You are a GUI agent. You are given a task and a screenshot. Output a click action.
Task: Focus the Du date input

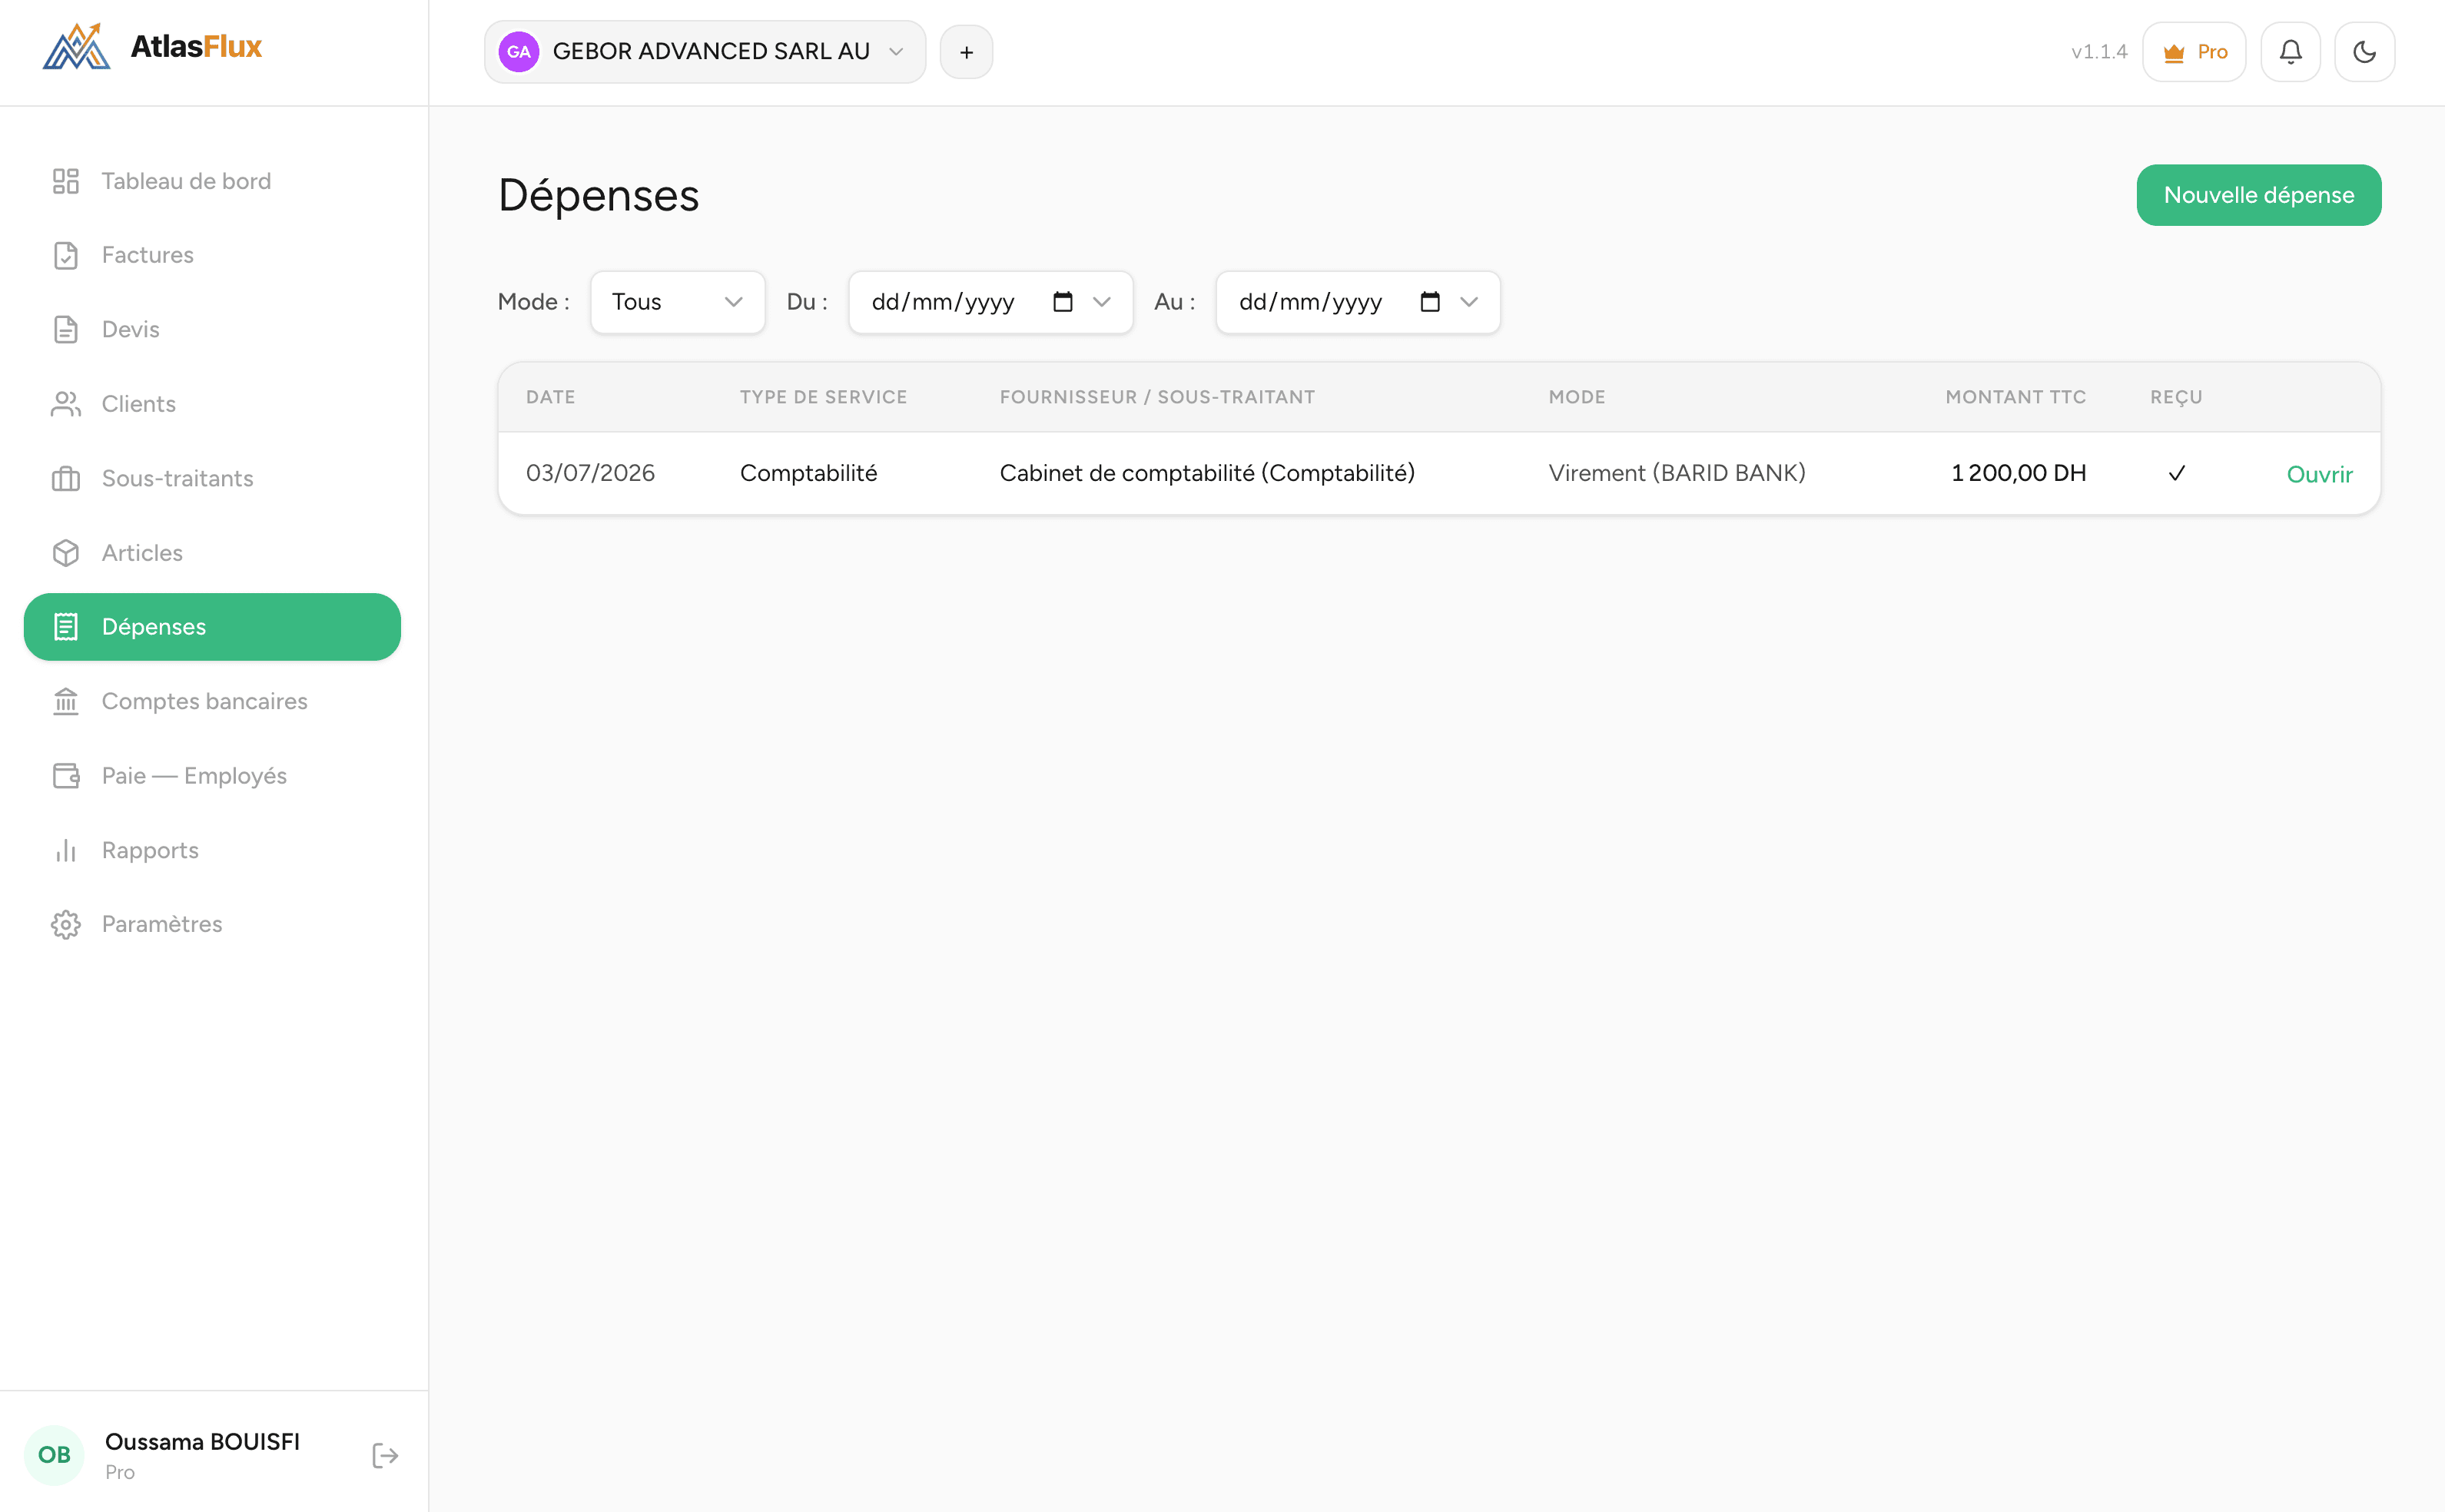pos(990,302)
